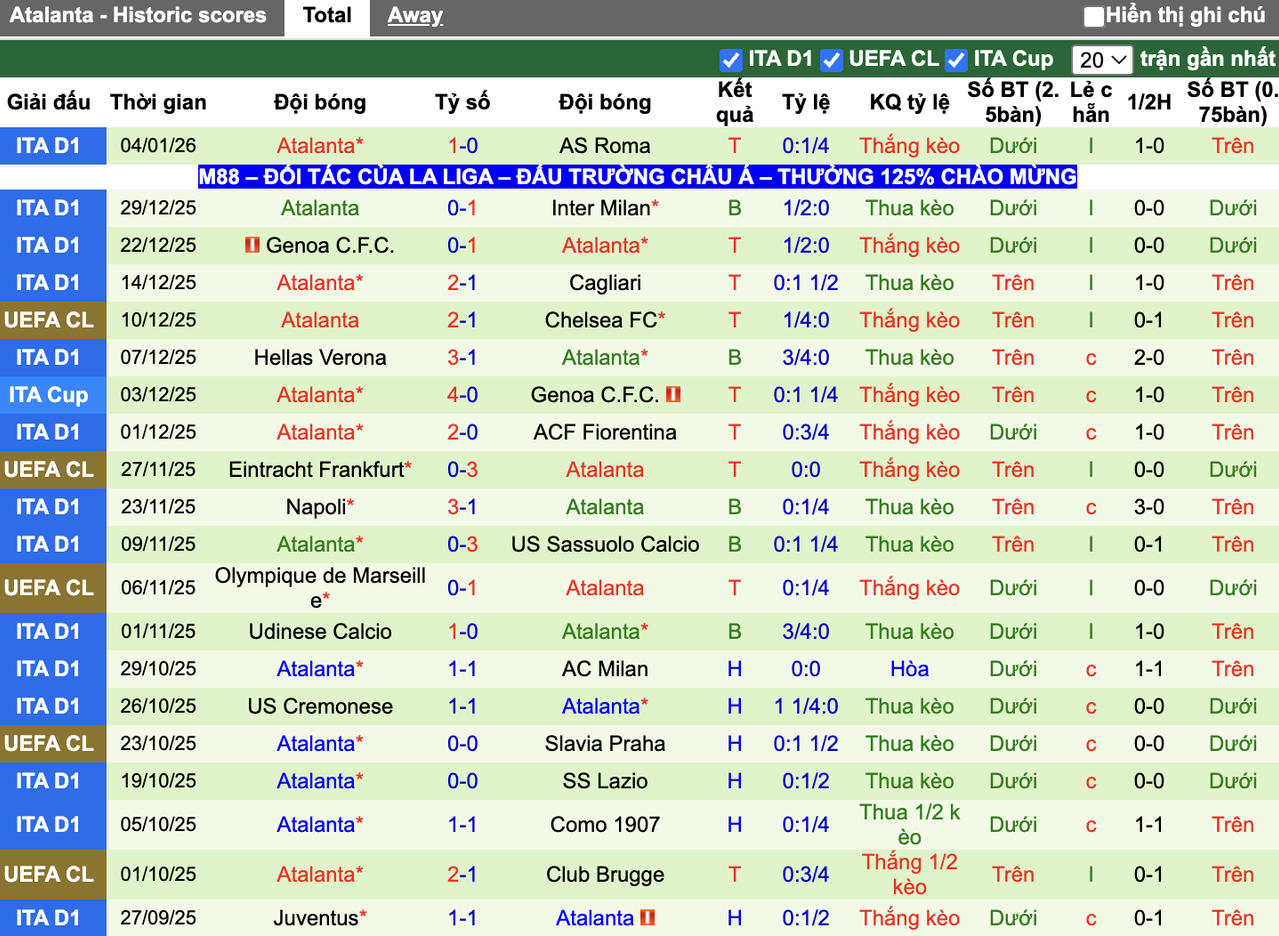The height and width of the screenshot is (936, 1279).
Task: Uncheck the ITA D1 filter checkbox
Action: (x=731, y=59)
